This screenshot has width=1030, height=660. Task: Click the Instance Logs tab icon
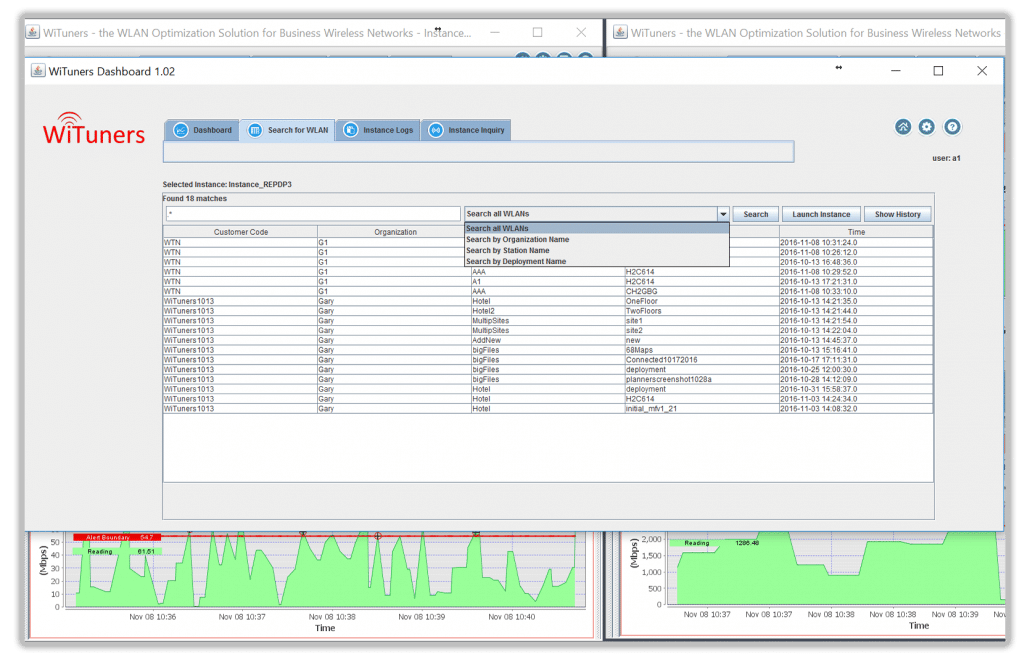click(351, 130)
